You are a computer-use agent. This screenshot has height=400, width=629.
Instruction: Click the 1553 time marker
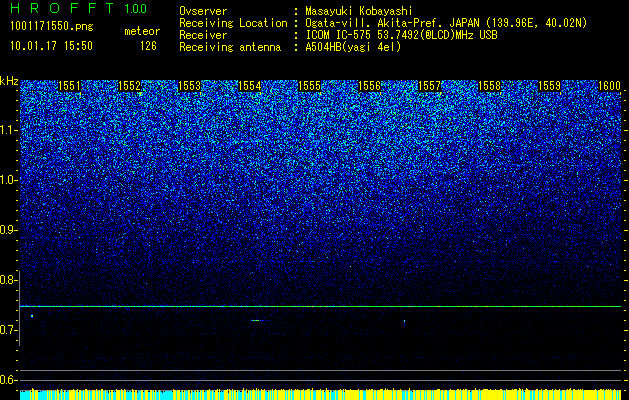point(189,86)
